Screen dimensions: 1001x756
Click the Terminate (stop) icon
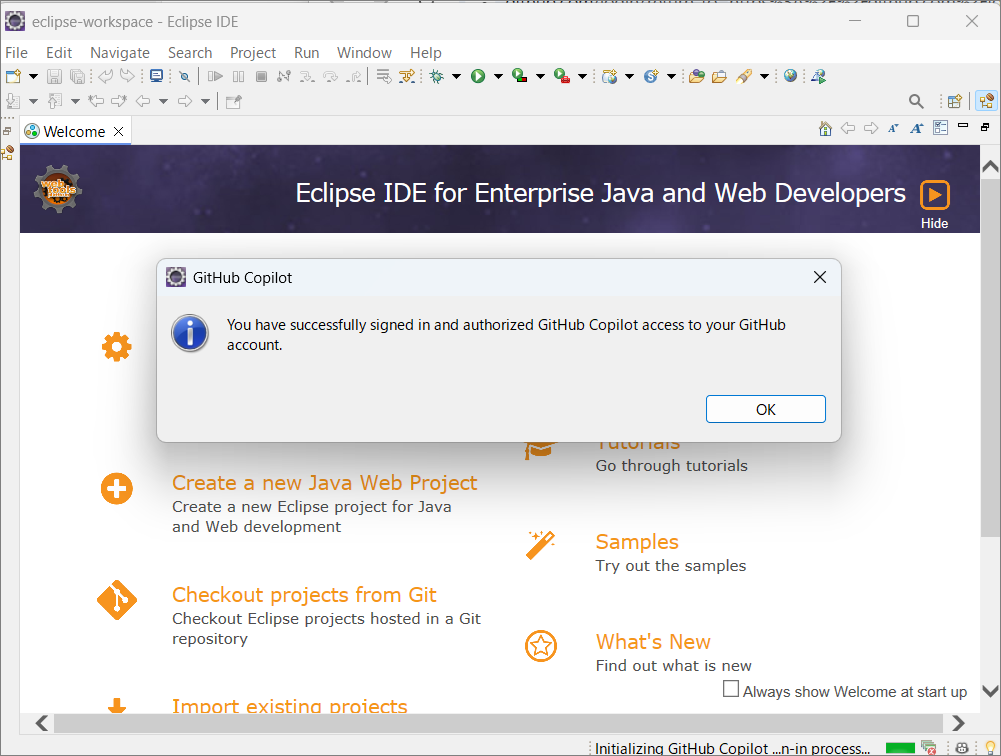coord(261,77)
